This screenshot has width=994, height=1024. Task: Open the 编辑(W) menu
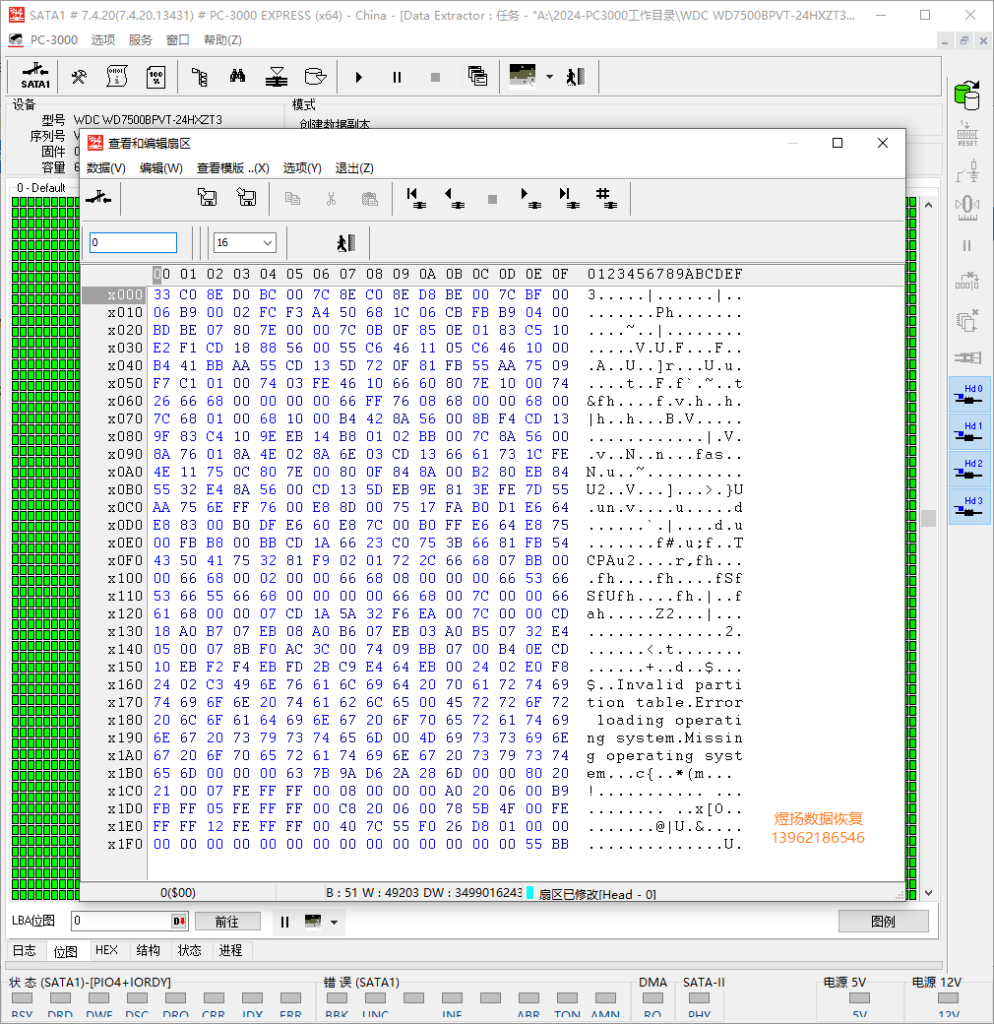point(161,168)
